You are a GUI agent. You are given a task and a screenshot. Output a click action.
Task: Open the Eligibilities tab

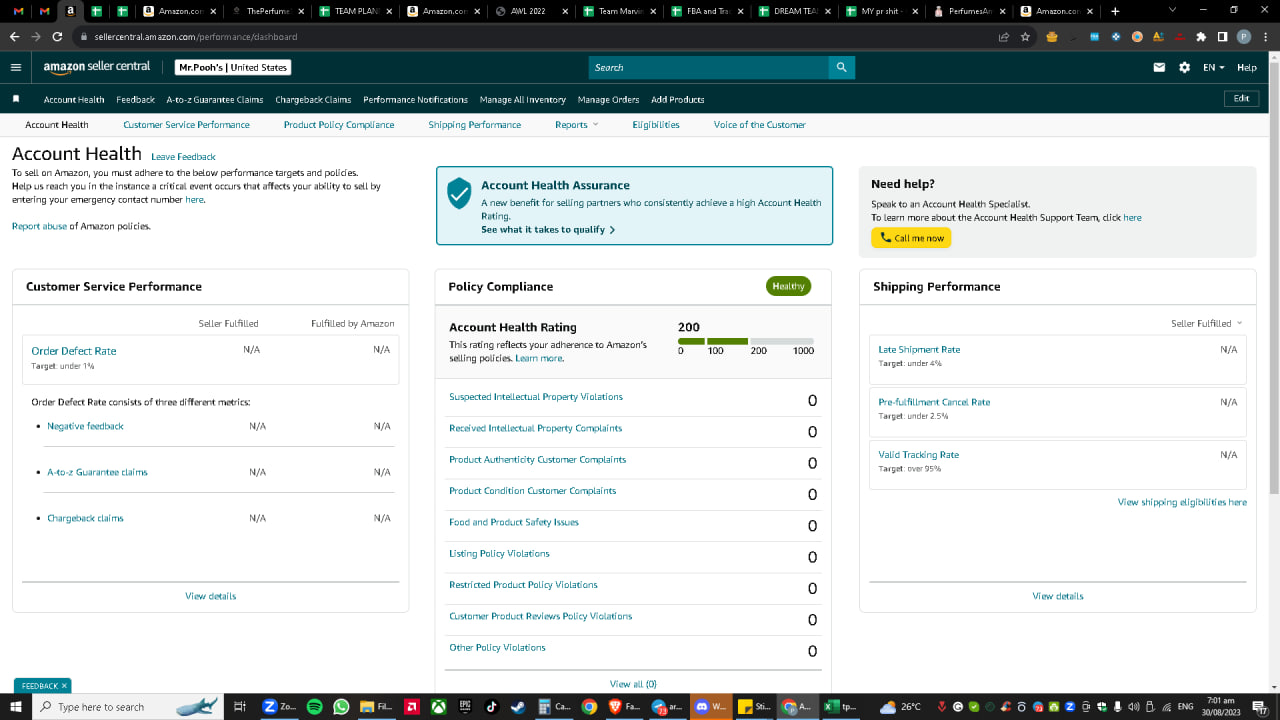pyautogui.click(x=656, y=125)
